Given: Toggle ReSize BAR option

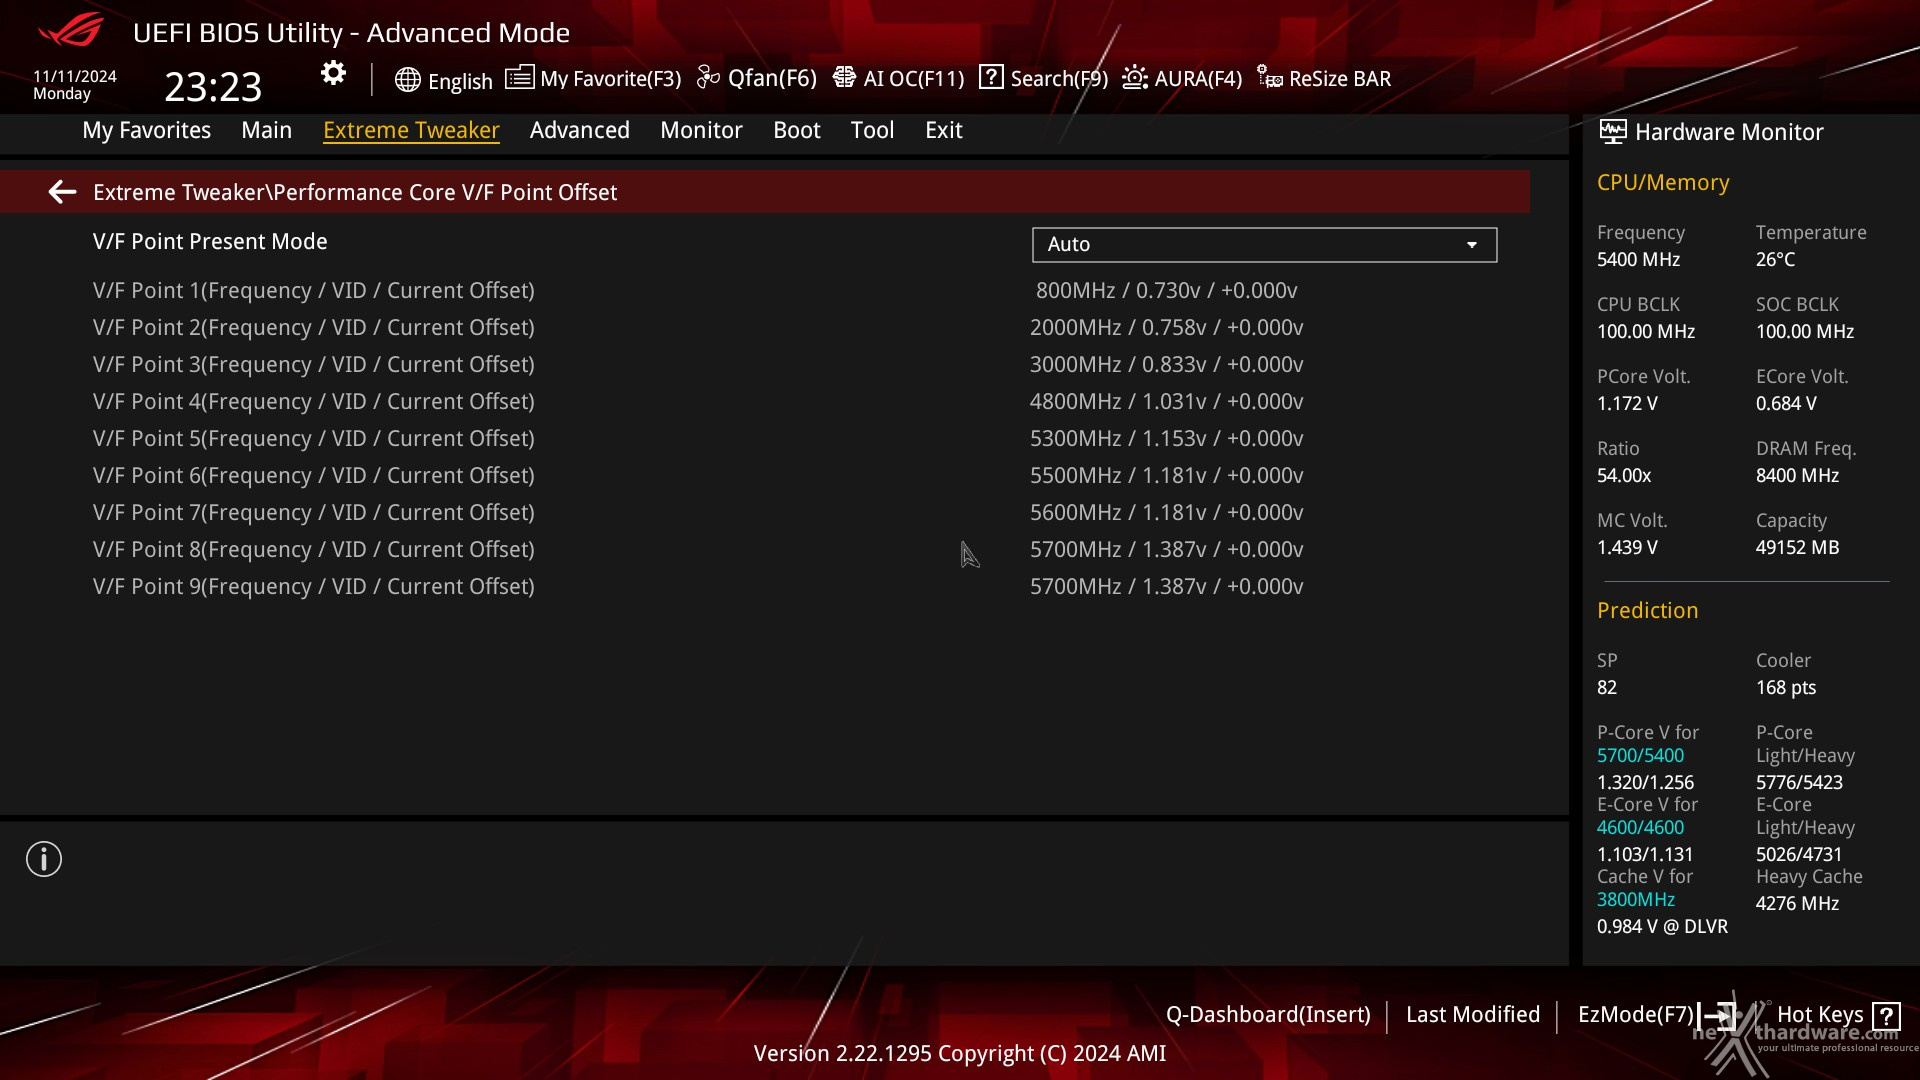Looking at the screenshot, I should point(1340,79).
